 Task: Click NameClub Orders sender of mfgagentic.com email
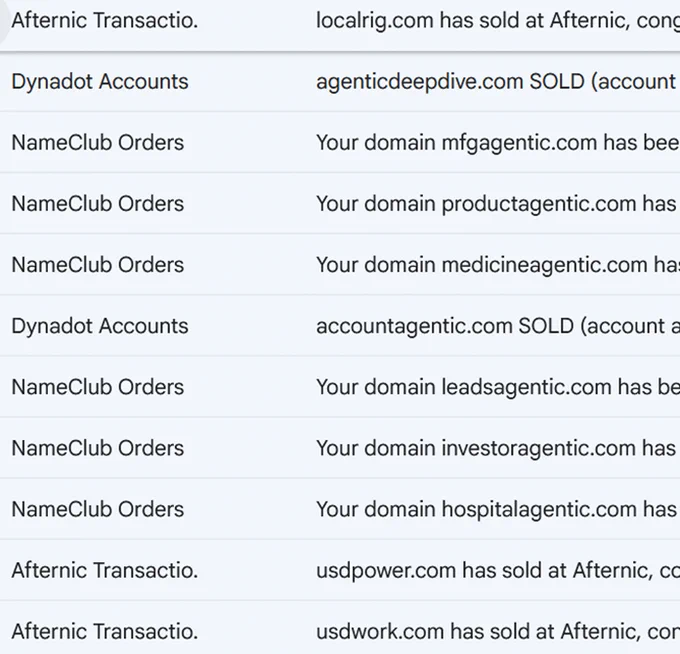click(98, 143)
